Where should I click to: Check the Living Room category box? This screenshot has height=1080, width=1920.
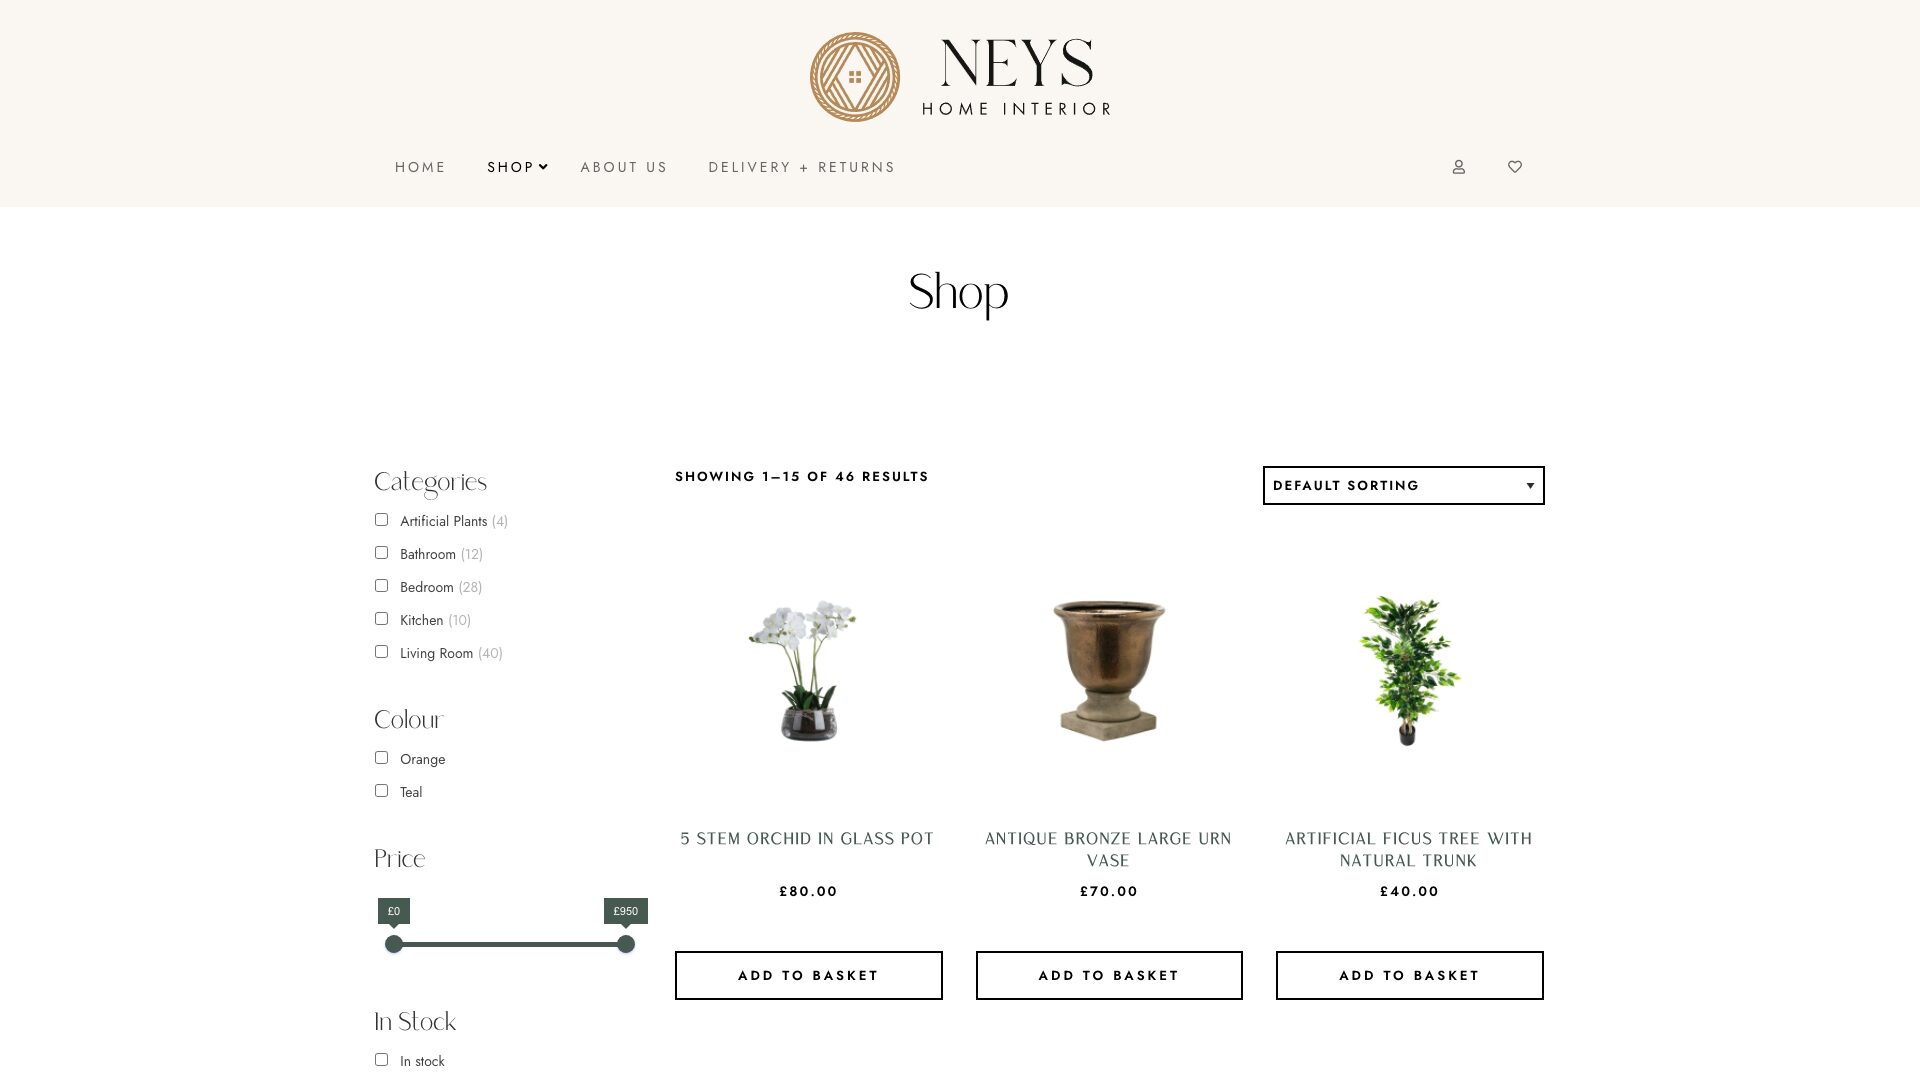[x=381, y=652]
